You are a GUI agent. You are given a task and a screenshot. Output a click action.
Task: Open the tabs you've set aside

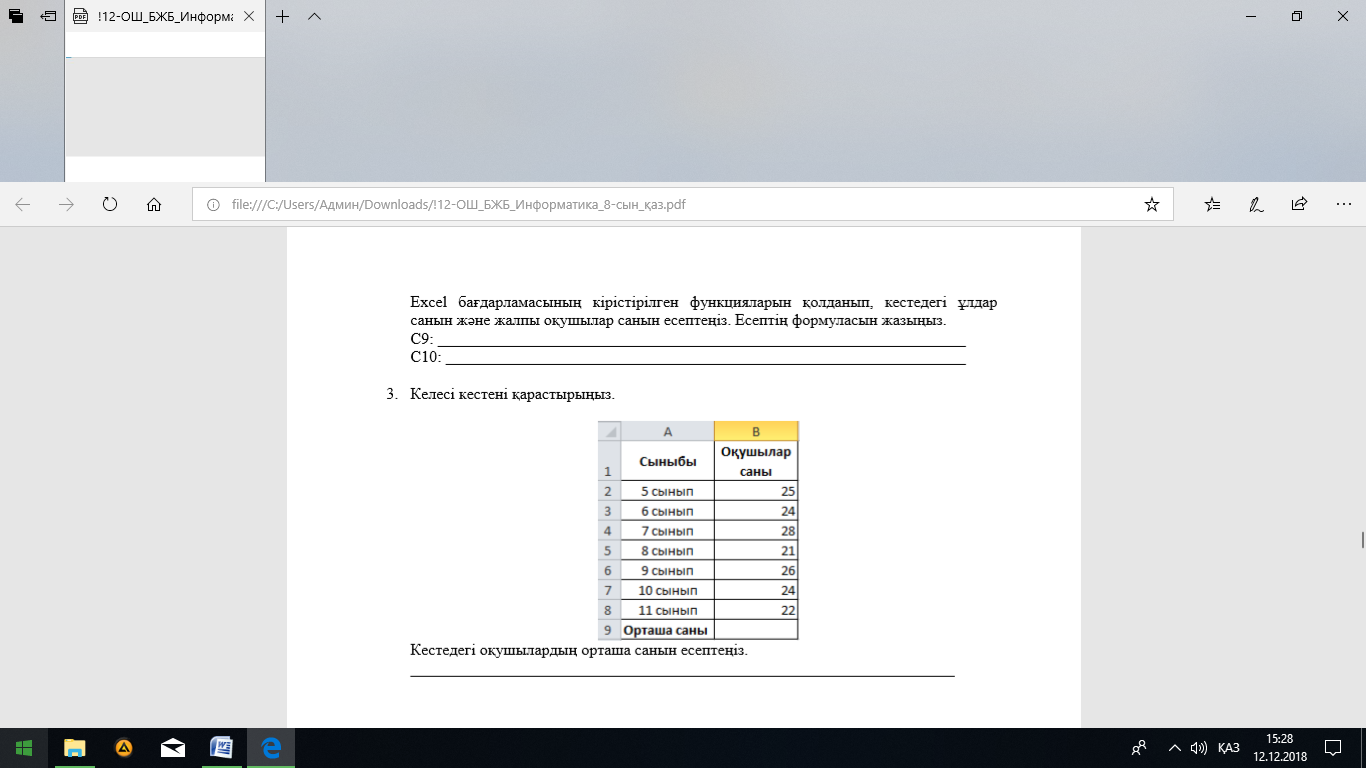coord(16,17)
